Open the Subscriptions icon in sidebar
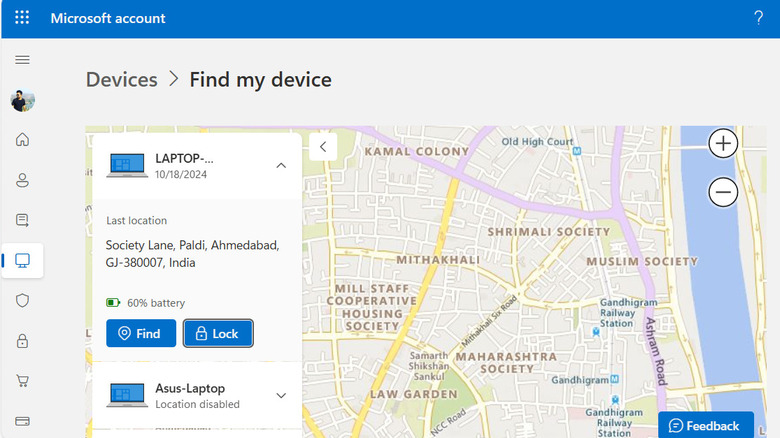780x438 pixels. pyautogui.click(x=22, y=220)
